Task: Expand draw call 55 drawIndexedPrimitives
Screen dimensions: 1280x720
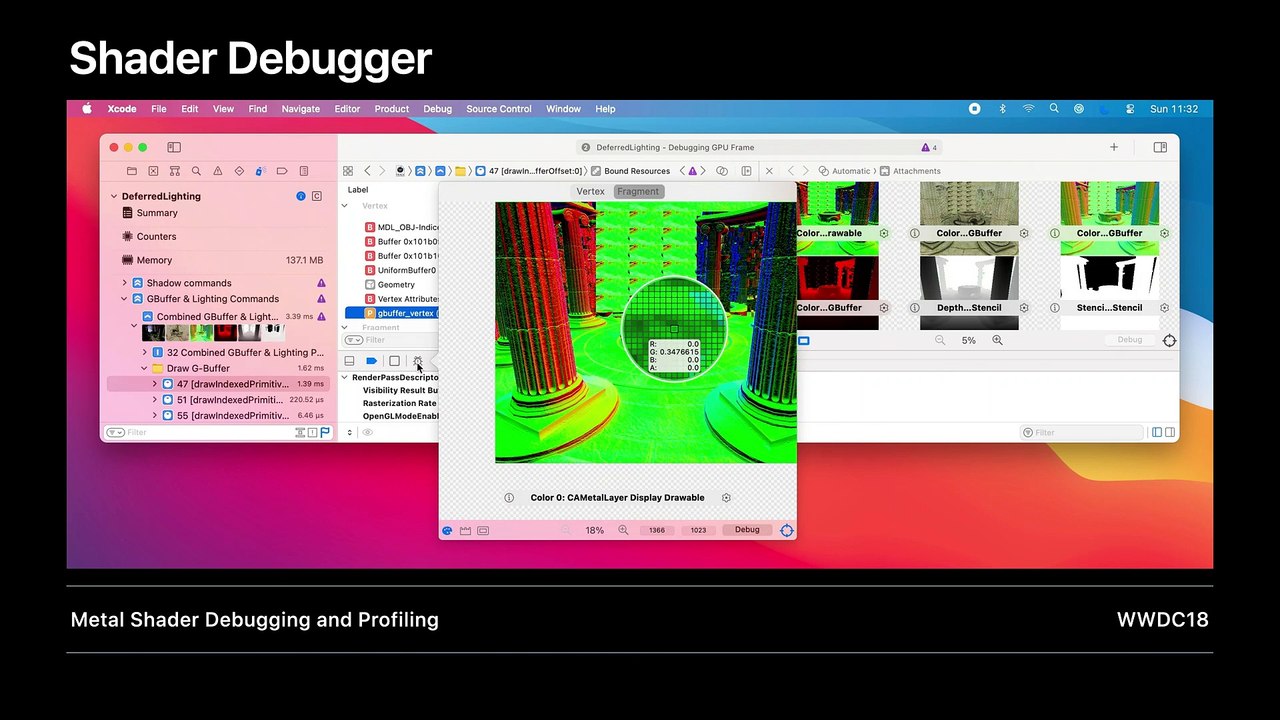Action: 154,416
